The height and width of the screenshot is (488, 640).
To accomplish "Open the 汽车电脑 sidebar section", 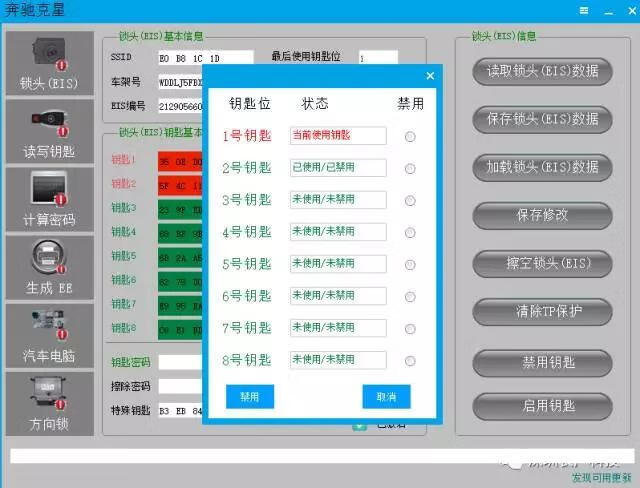I will 49,336.
